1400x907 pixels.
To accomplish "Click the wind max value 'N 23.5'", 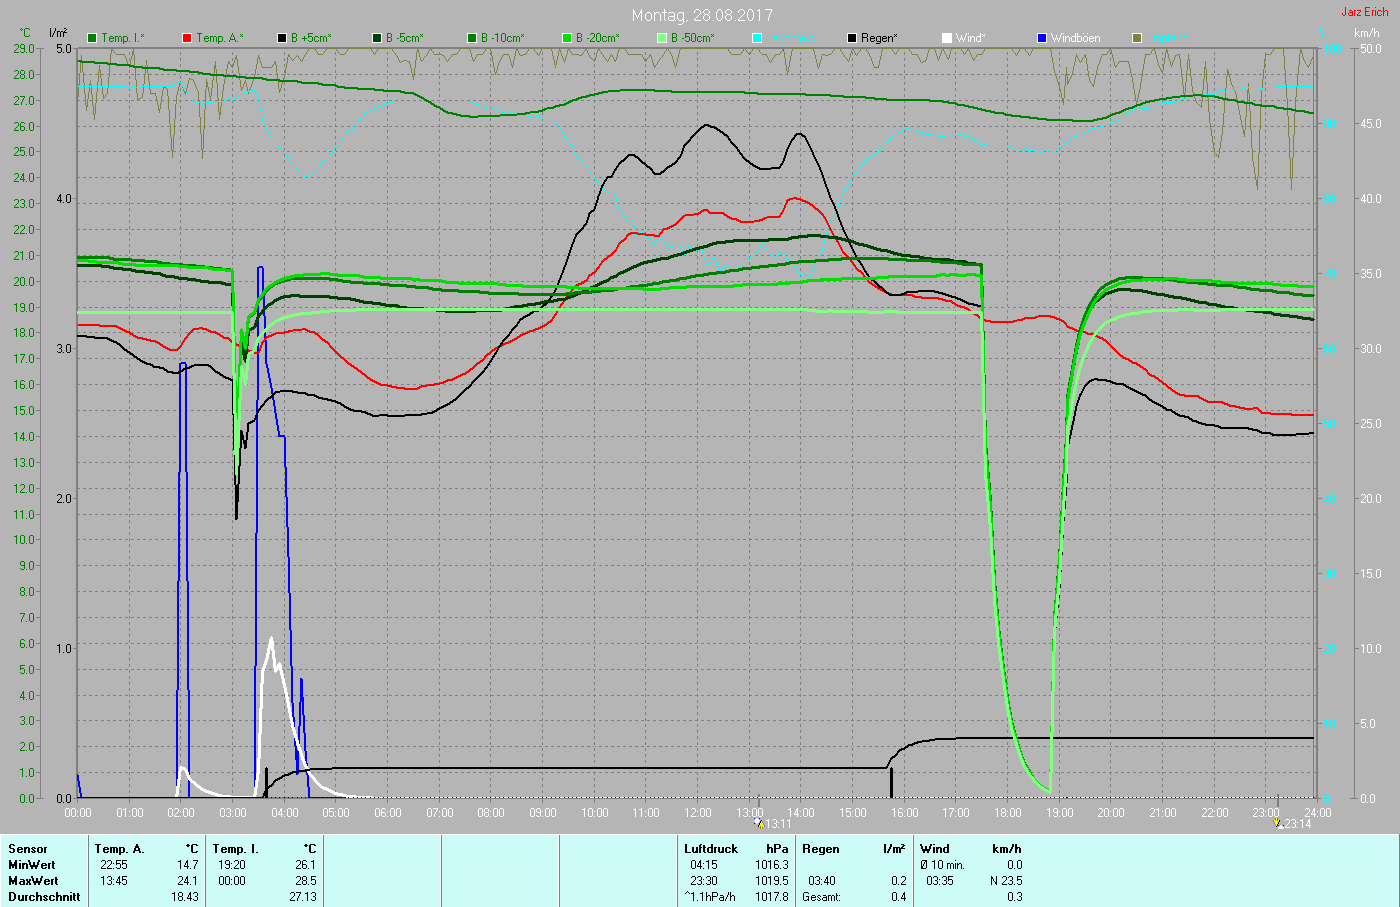I will pos(1006,881).
